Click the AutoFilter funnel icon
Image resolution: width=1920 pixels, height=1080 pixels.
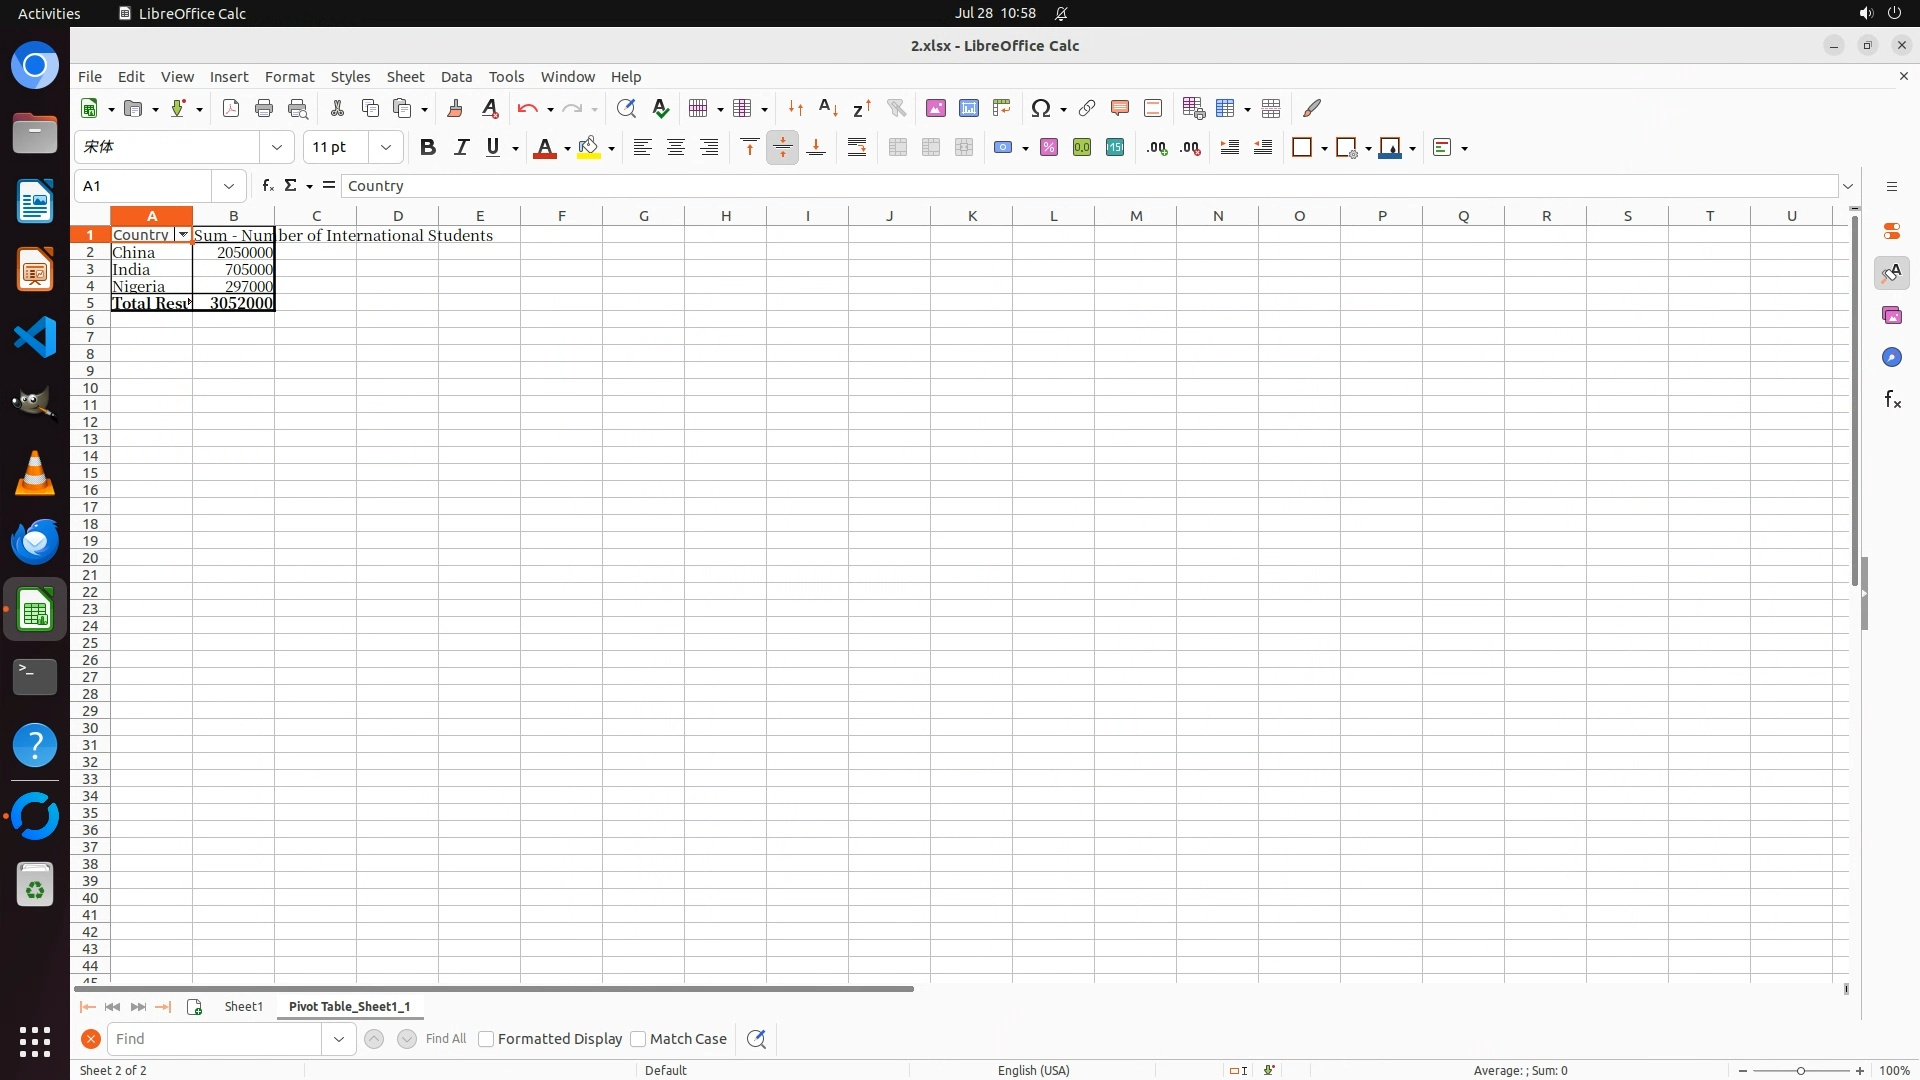(896, 108)
